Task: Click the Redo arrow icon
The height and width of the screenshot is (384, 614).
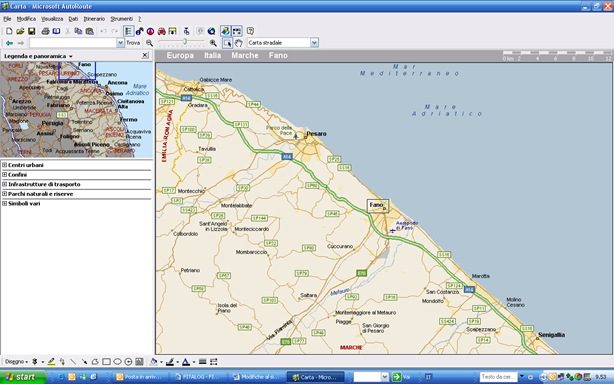Action: tap(114, 31)
